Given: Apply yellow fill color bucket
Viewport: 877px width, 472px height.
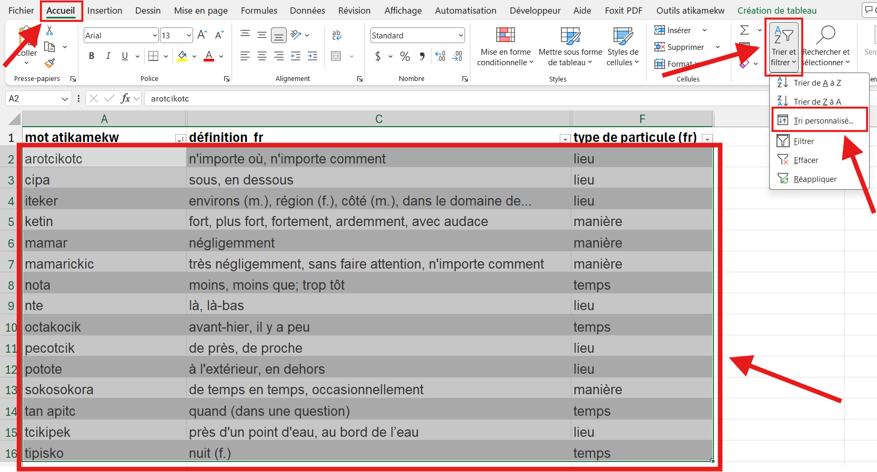Looking at the screenshot, I should pyautogui.click(x=182, y=56).
